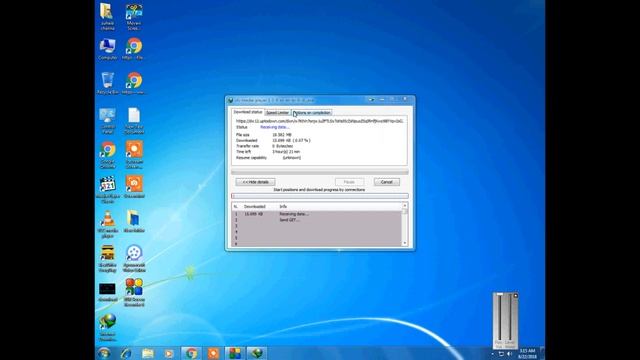This screenshot has width=640, height=360.
Task: Click the Hide details button
Action: [256, 182]
